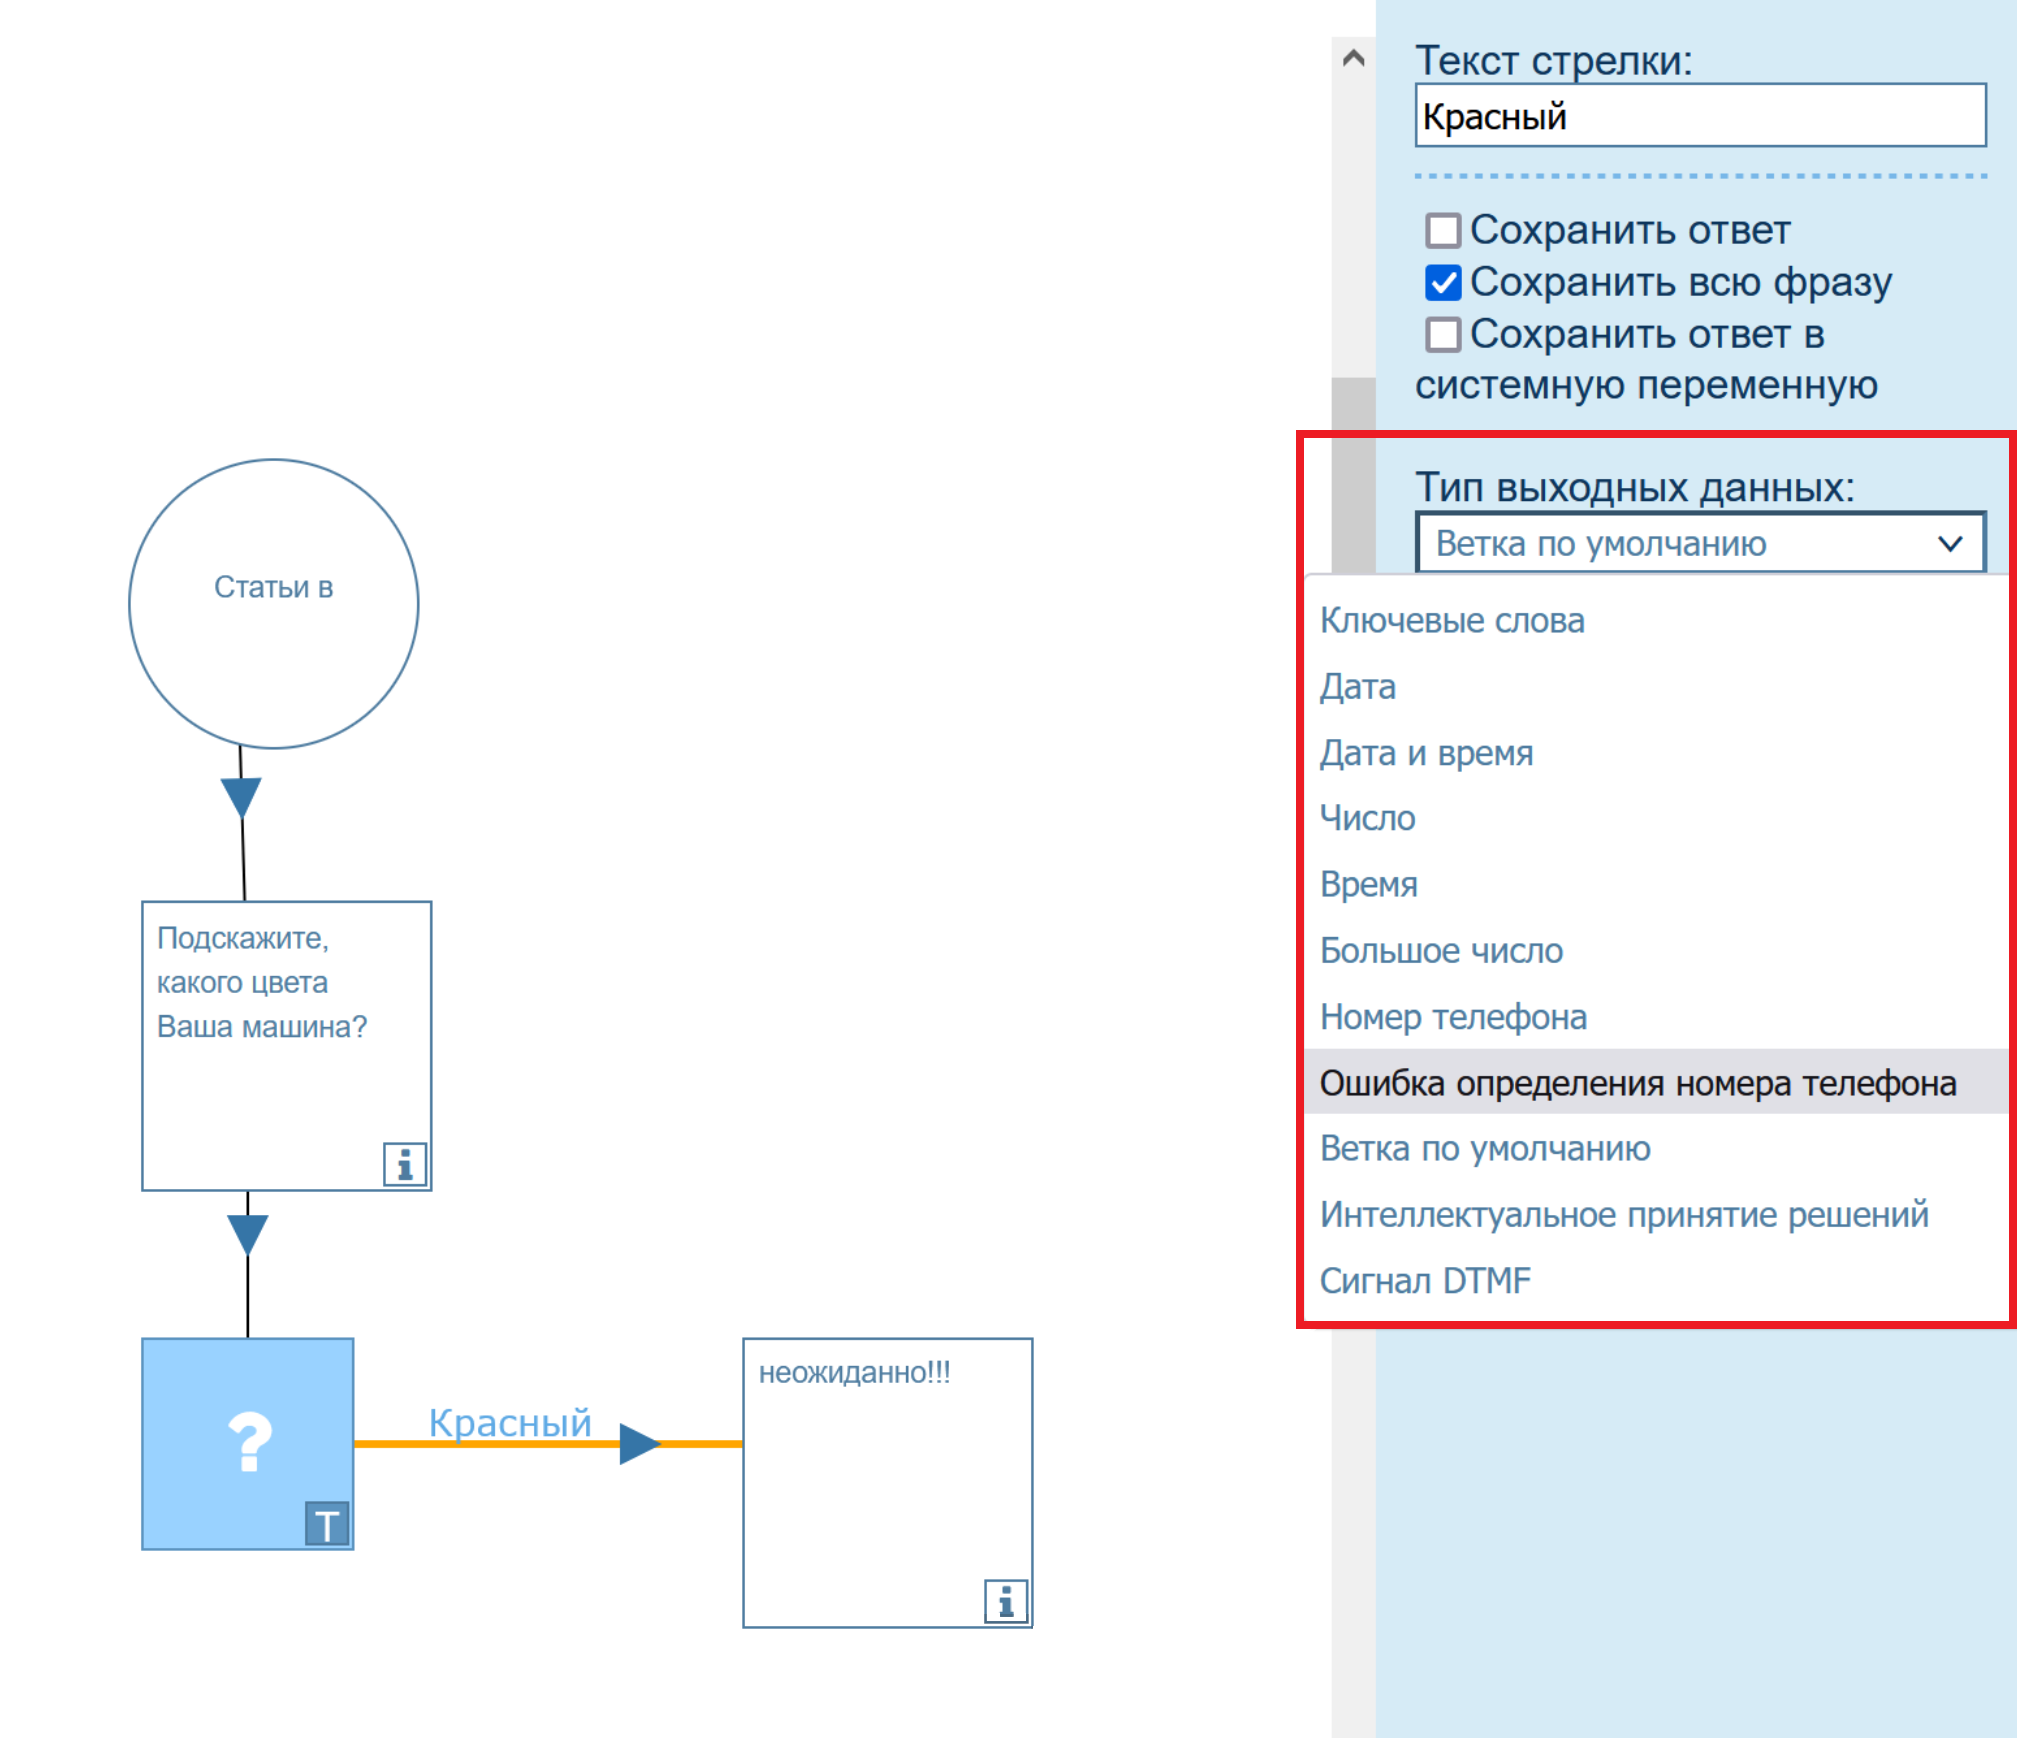The height and width of the screenshot is (1738, 2017).
Task: Click arrowhead below 'Статьи в' circle
Action: tap(241, 797)
